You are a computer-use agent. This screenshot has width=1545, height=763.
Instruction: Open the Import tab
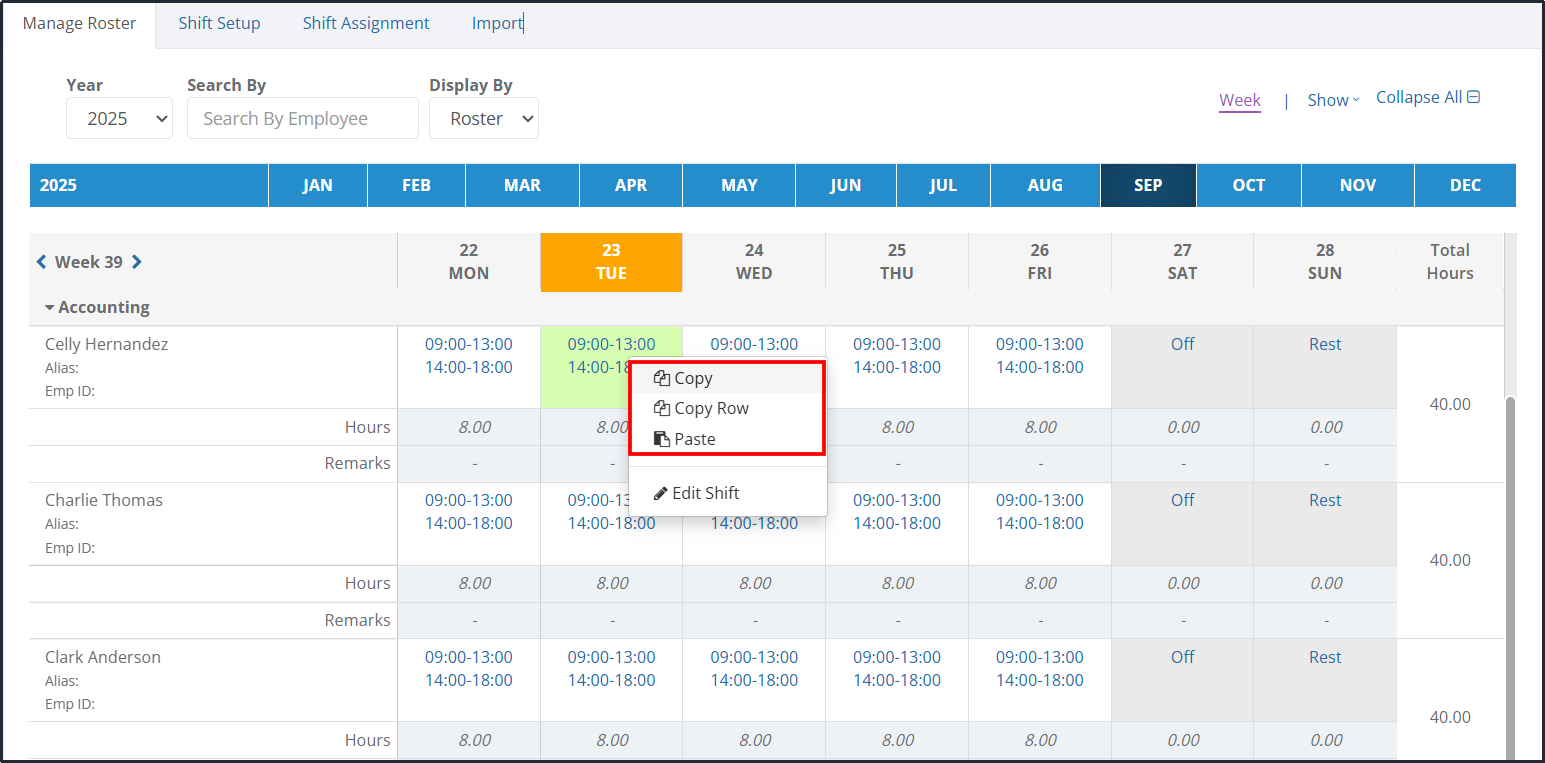[x=497, y=23]
